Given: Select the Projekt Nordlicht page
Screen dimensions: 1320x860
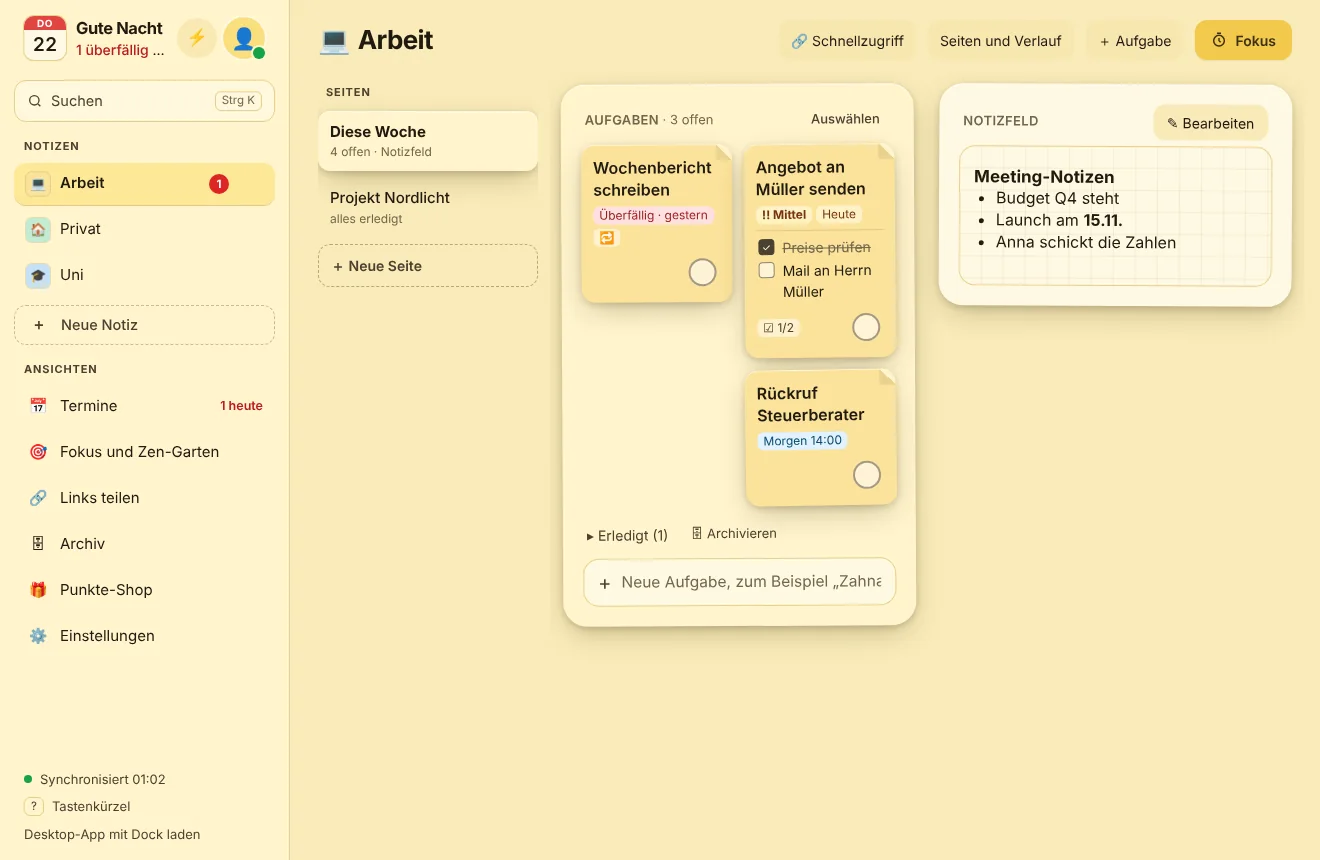Looking at the screenshot, I should click(x=428, y=207).
